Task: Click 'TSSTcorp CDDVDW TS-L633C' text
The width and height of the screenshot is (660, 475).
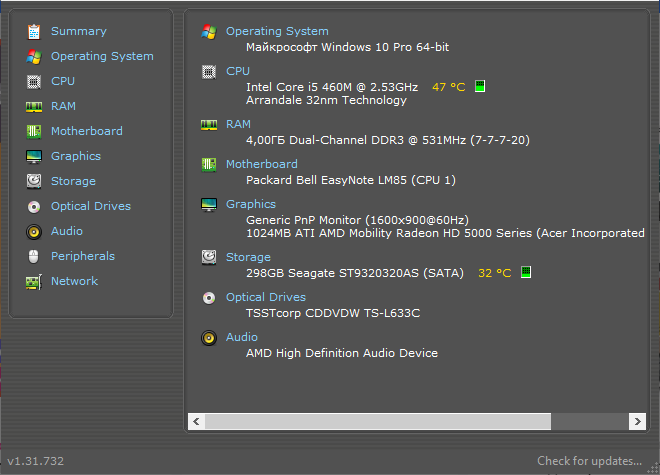Action: pos(333,313)
